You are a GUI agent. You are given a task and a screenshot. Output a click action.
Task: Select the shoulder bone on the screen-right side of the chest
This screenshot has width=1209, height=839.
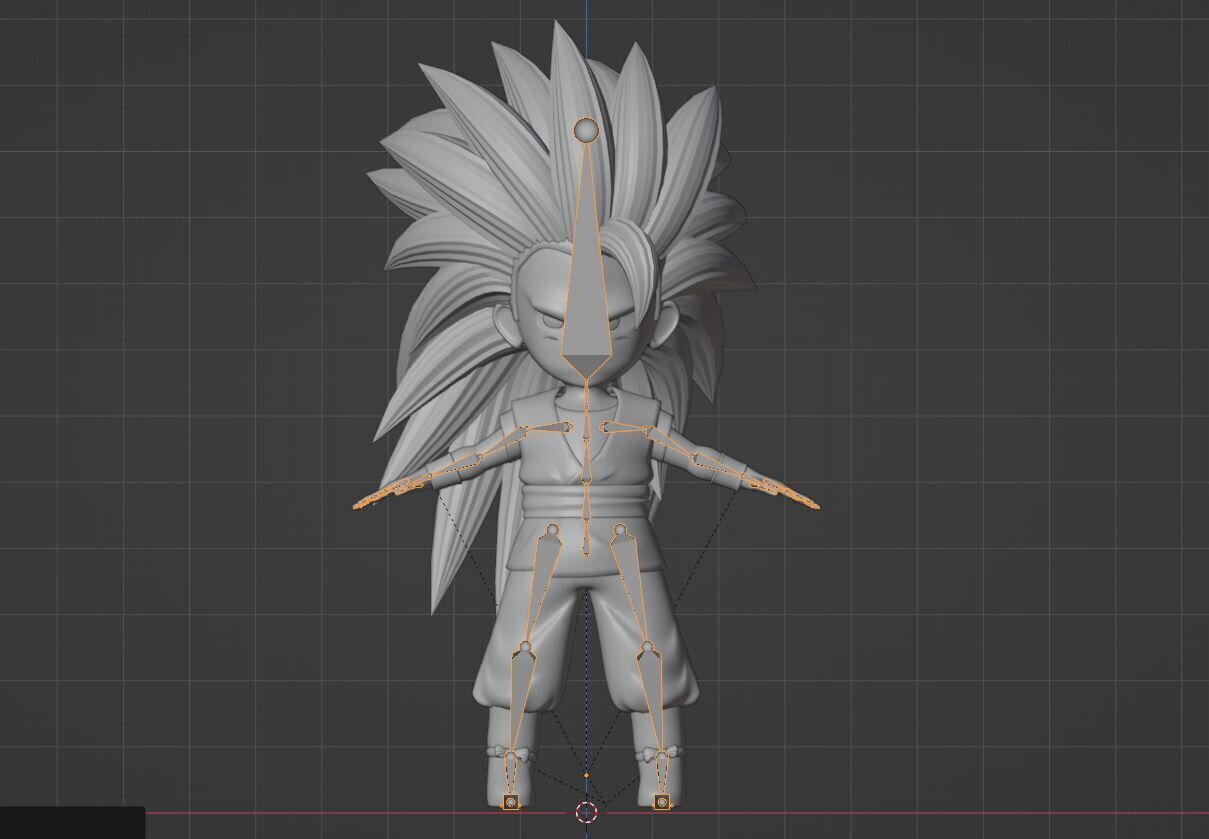(624, 428)
